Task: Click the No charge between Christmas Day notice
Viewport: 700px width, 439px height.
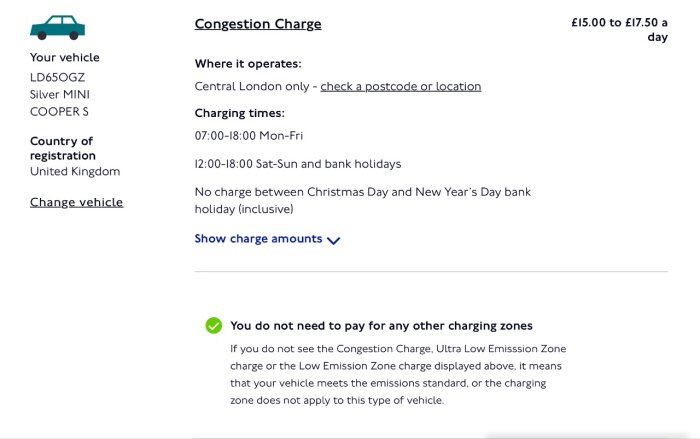Action: [362, 201]
